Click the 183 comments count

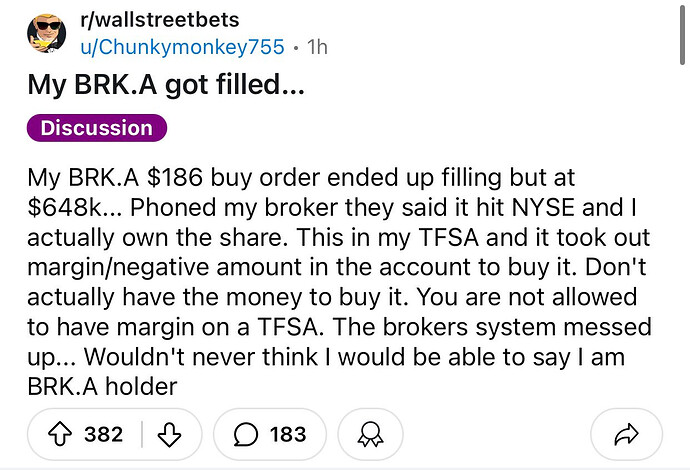(x=288, y=434)
